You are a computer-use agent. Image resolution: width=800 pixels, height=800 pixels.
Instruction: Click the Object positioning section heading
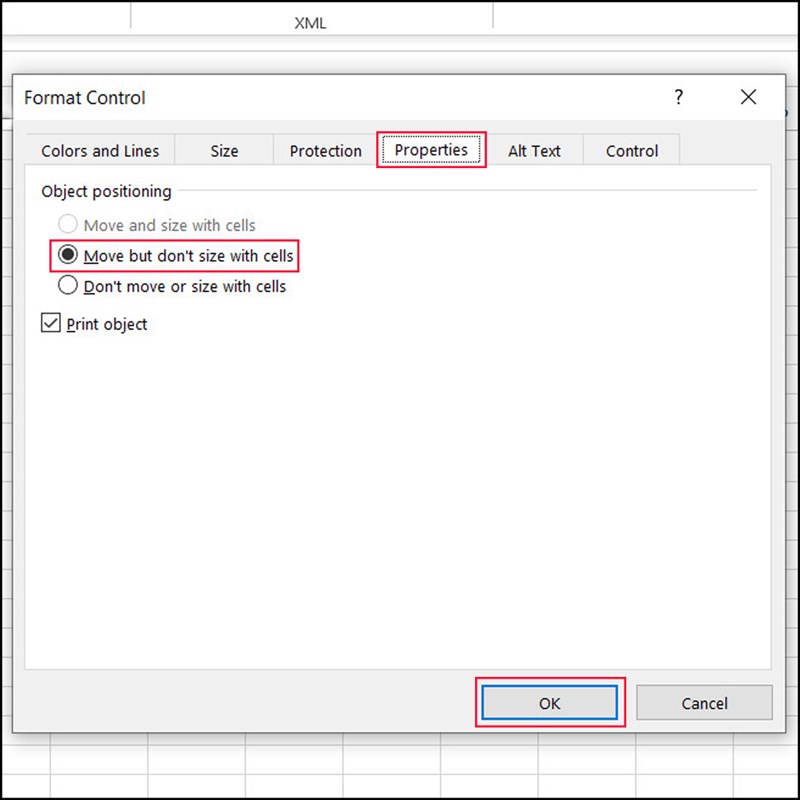(106, 191)
